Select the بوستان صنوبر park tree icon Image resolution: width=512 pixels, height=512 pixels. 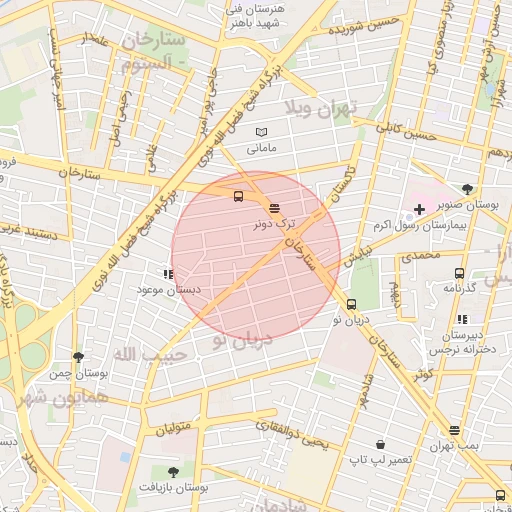tap(467, 190)
